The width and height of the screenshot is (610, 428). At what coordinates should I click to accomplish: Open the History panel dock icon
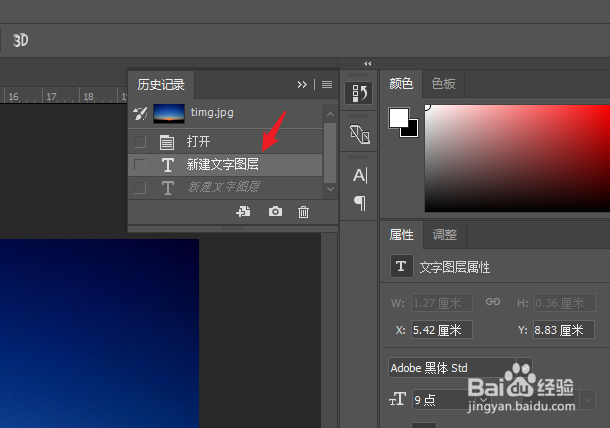pos(359,93)
